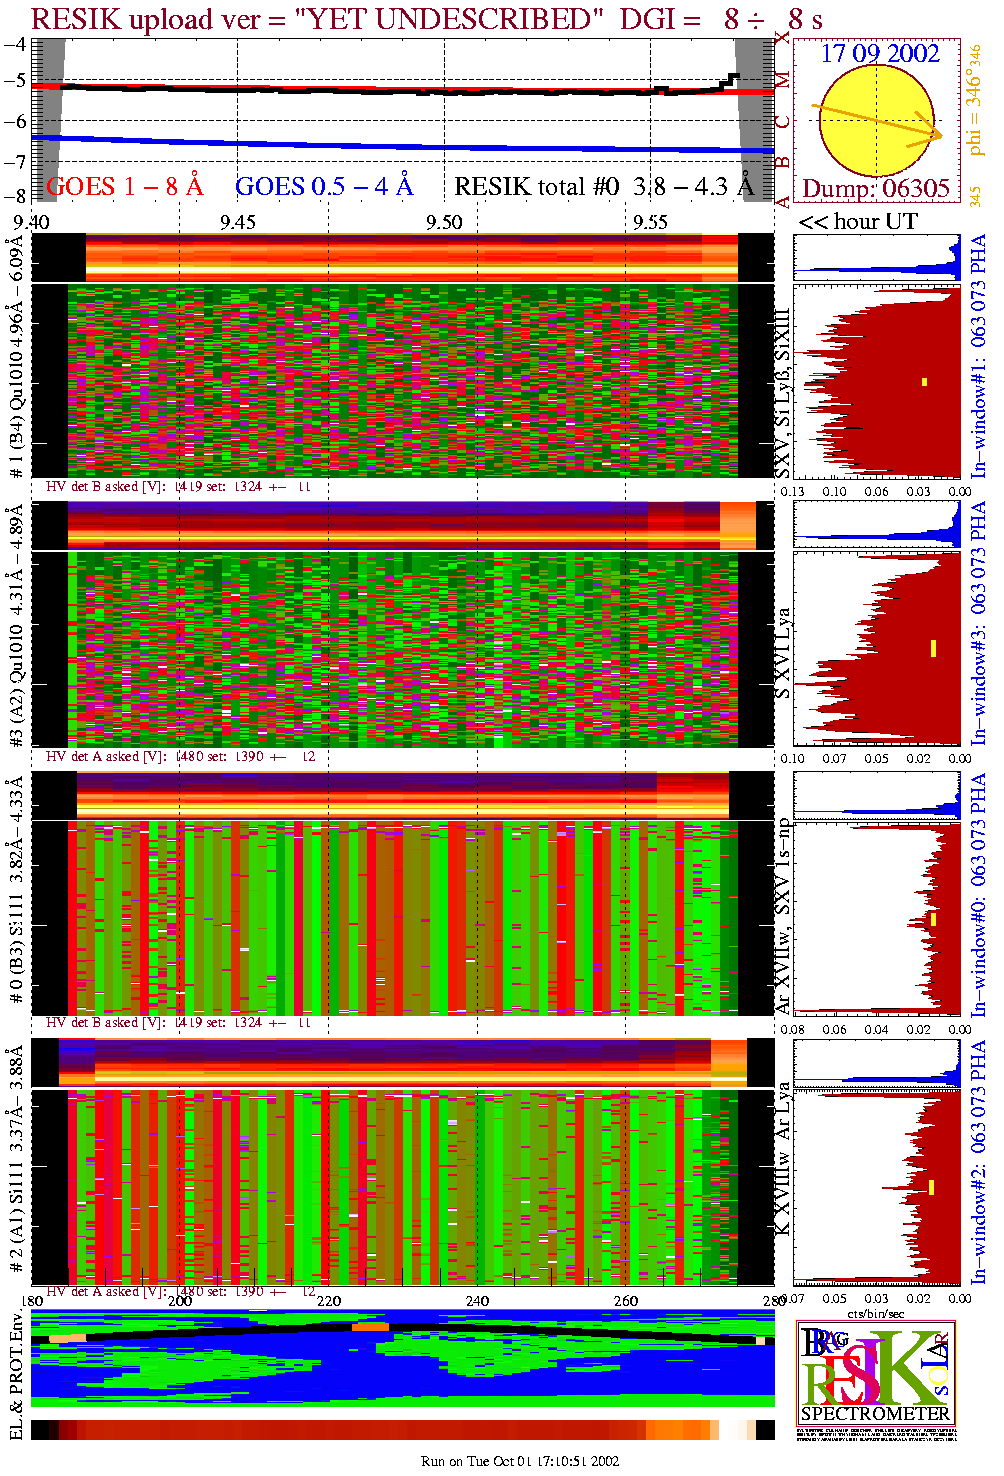Click the orange segment in the environment panel

369,1327
